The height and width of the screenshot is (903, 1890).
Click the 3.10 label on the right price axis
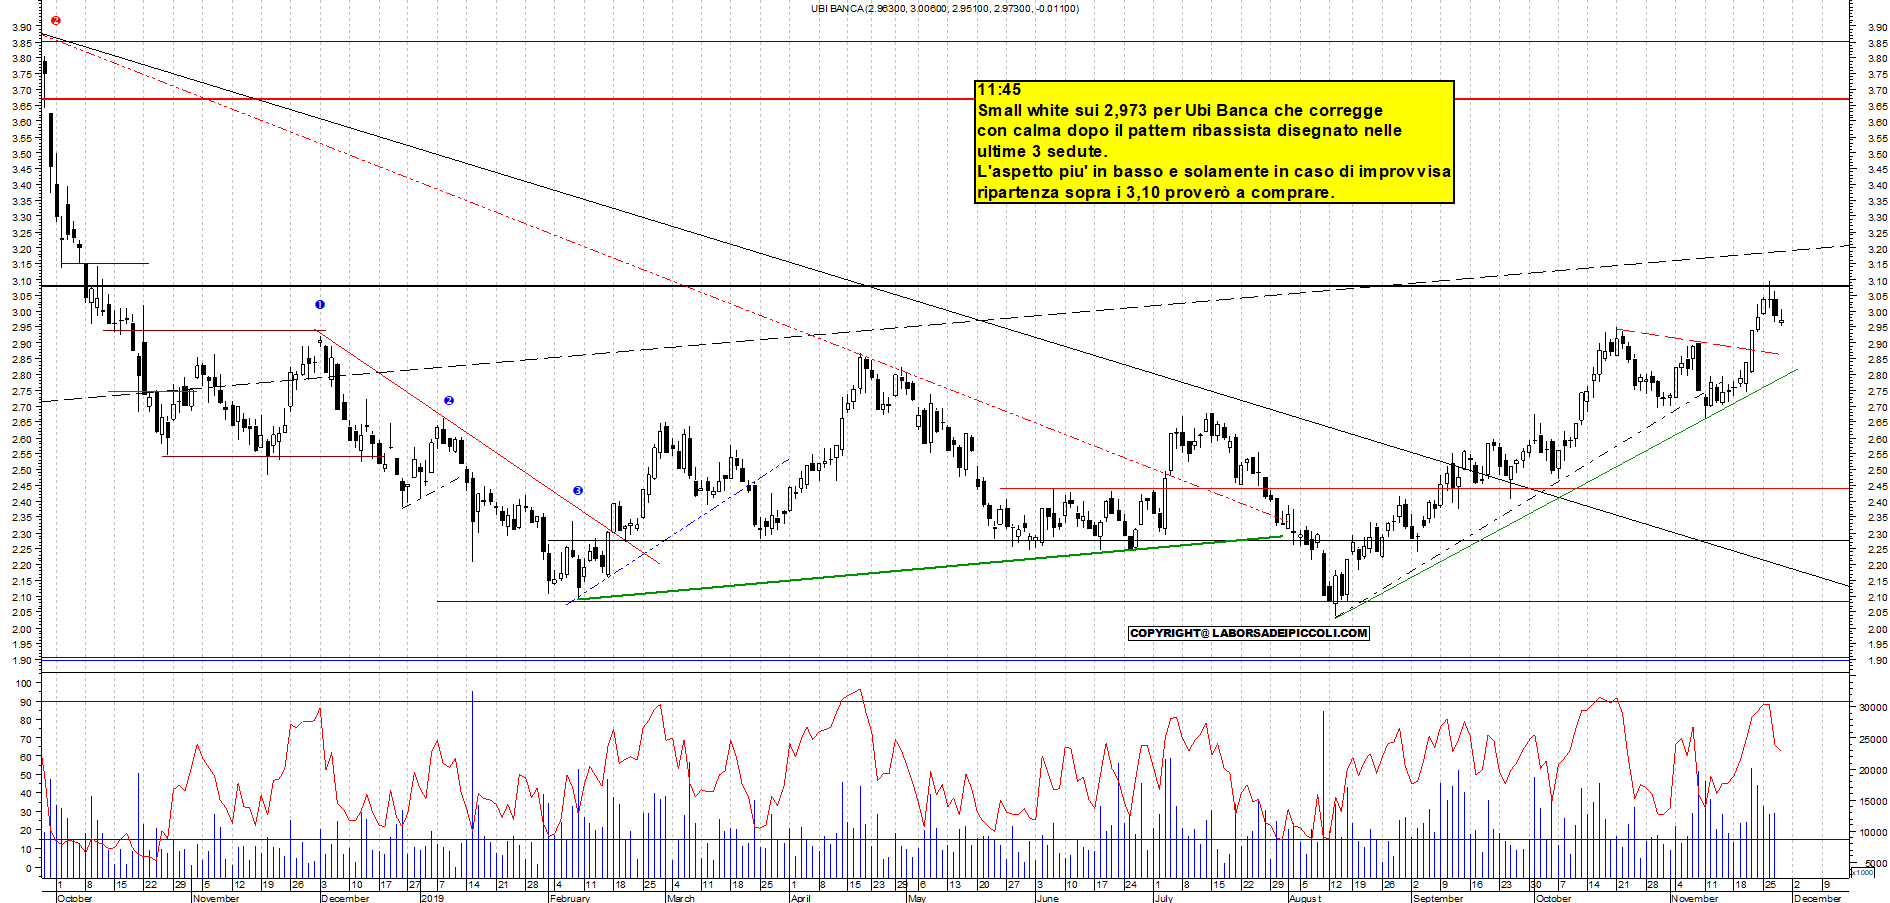point(1877,281)
